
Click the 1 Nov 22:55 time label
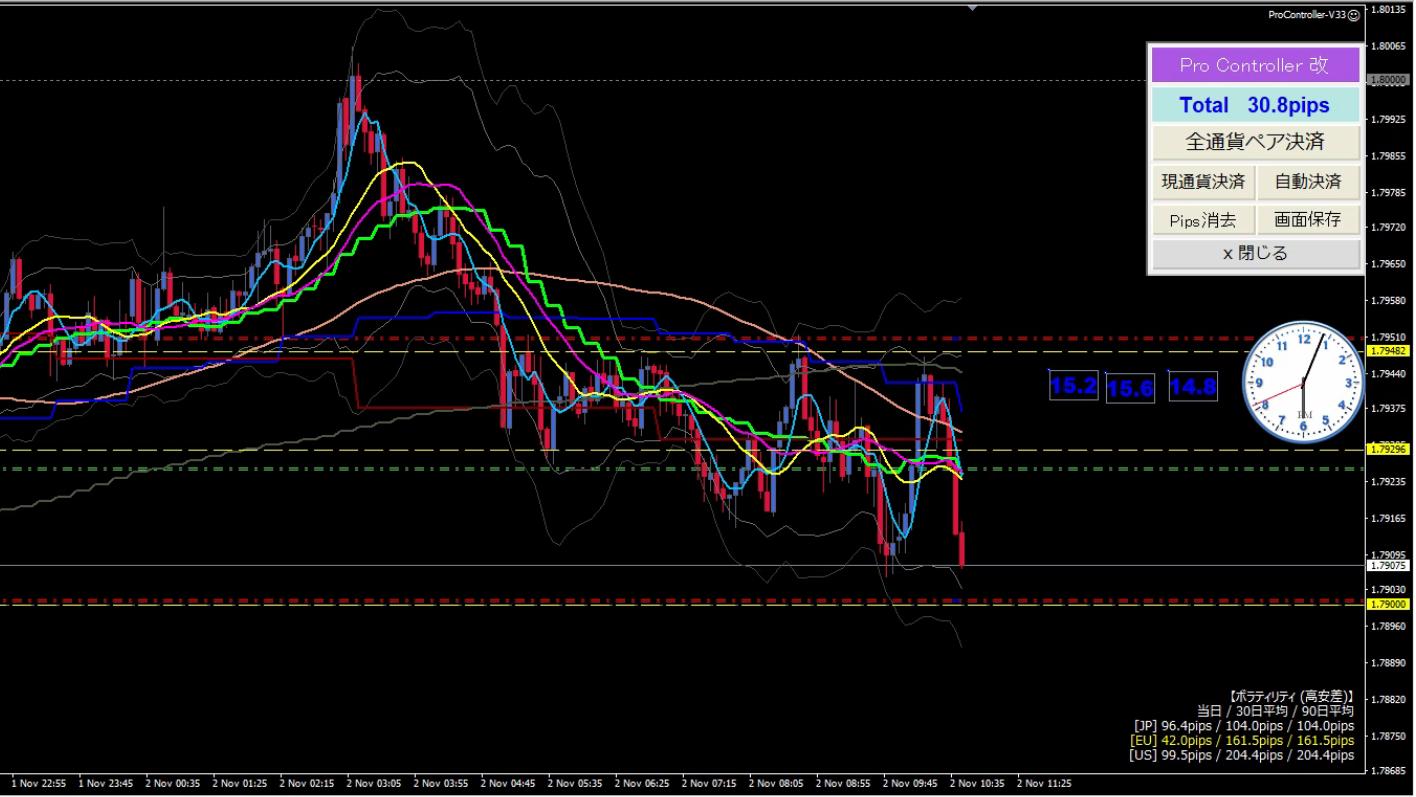click(37, 784)
